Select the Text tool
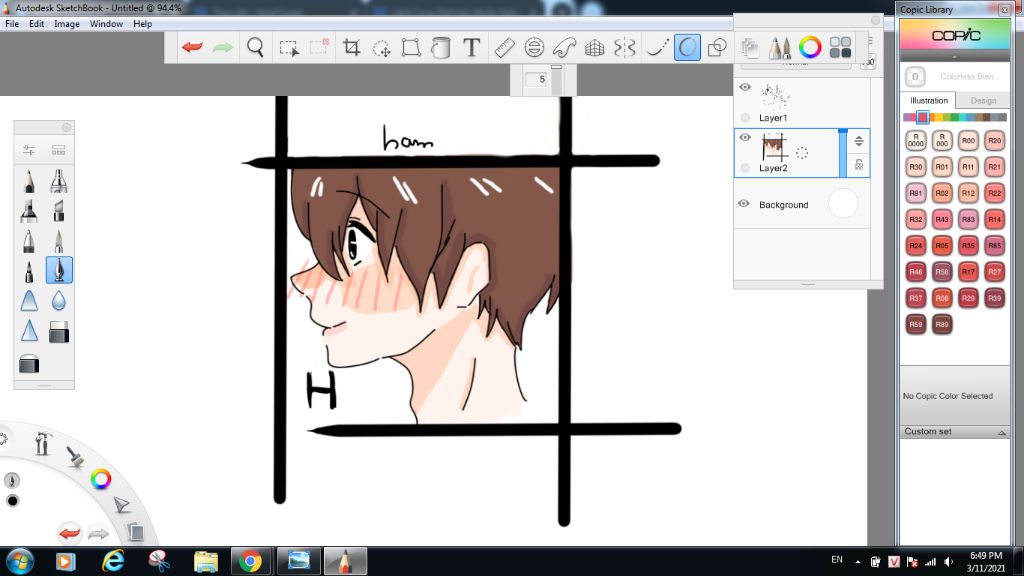1024x576 pixels. (x=472, y=47)
